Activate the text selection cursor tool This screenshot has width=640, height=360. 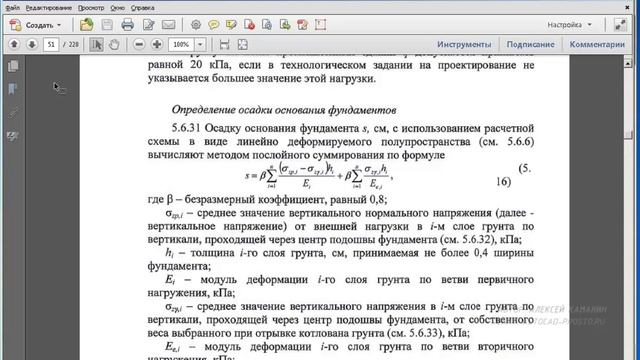point(96,44)
